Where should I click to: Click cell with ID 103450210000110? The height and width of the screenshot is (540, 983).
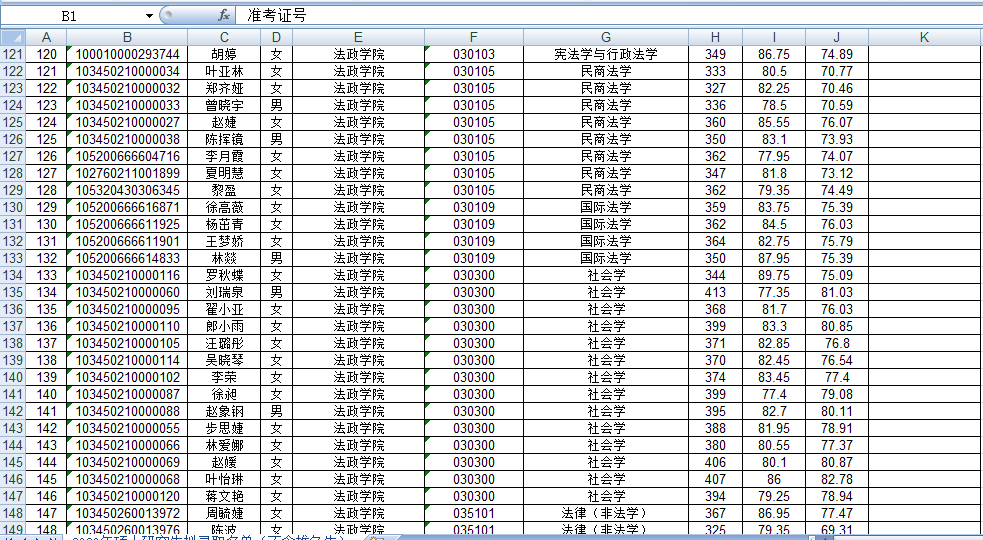click(x=127, y=326)
